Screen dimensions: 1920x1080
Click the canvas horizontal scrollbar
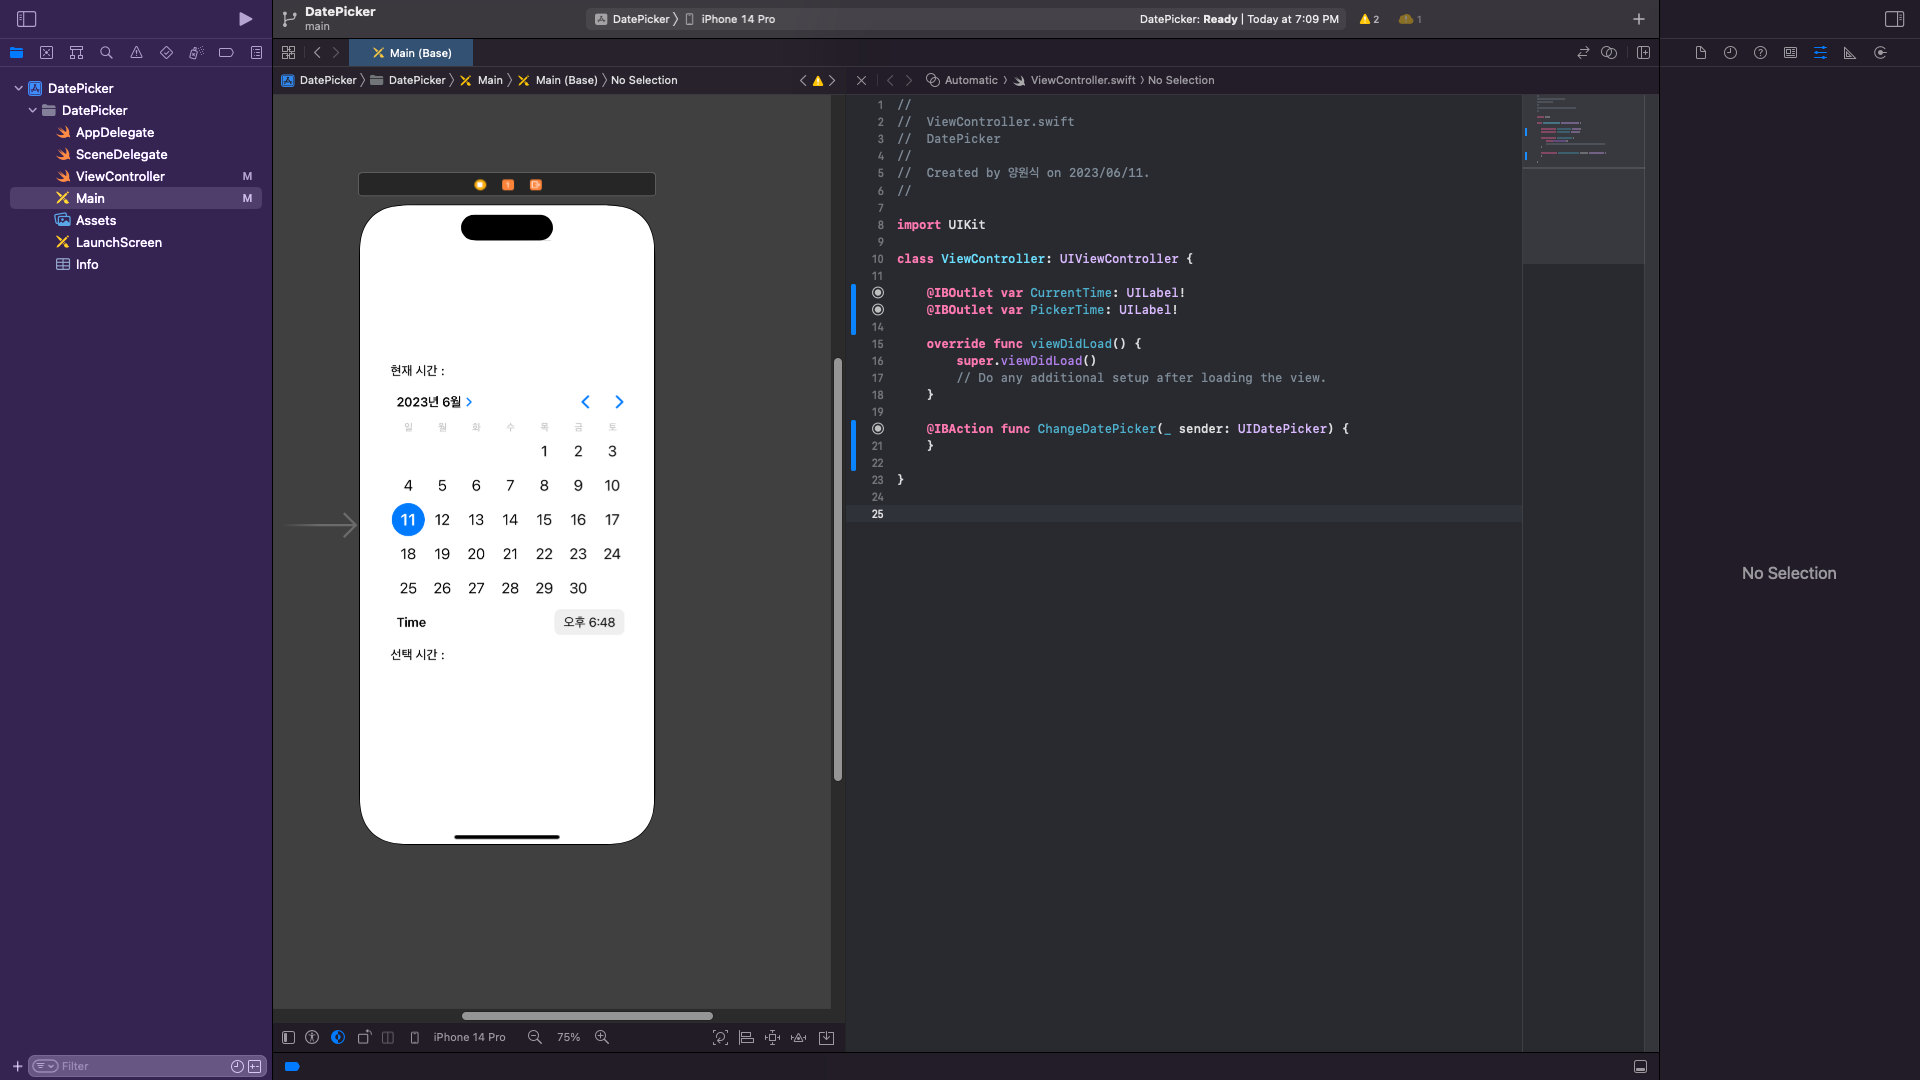(587, 1016)
